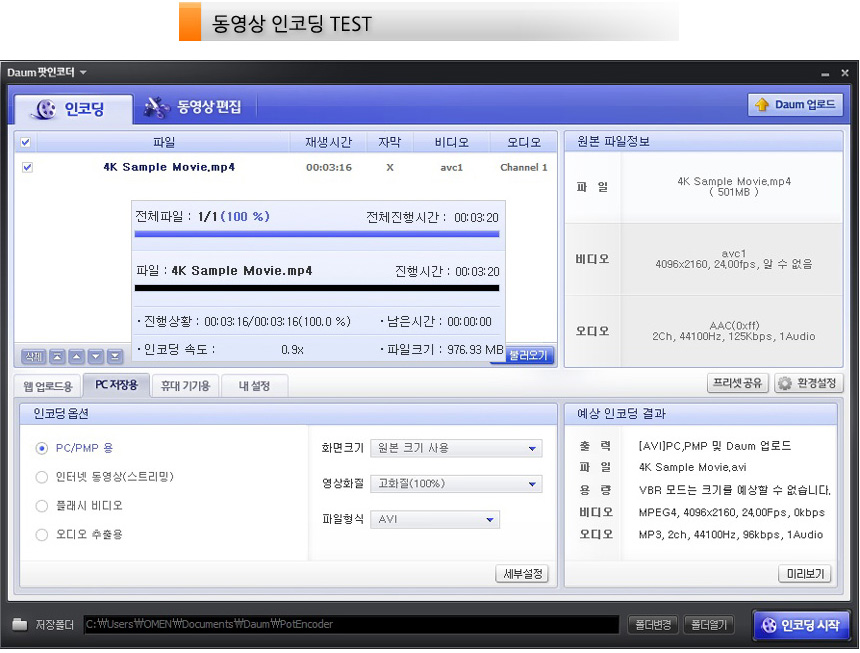The width and height of the screenshot is (860, 653).
Task: Move selected file to bottom of list
Action: 115,356
